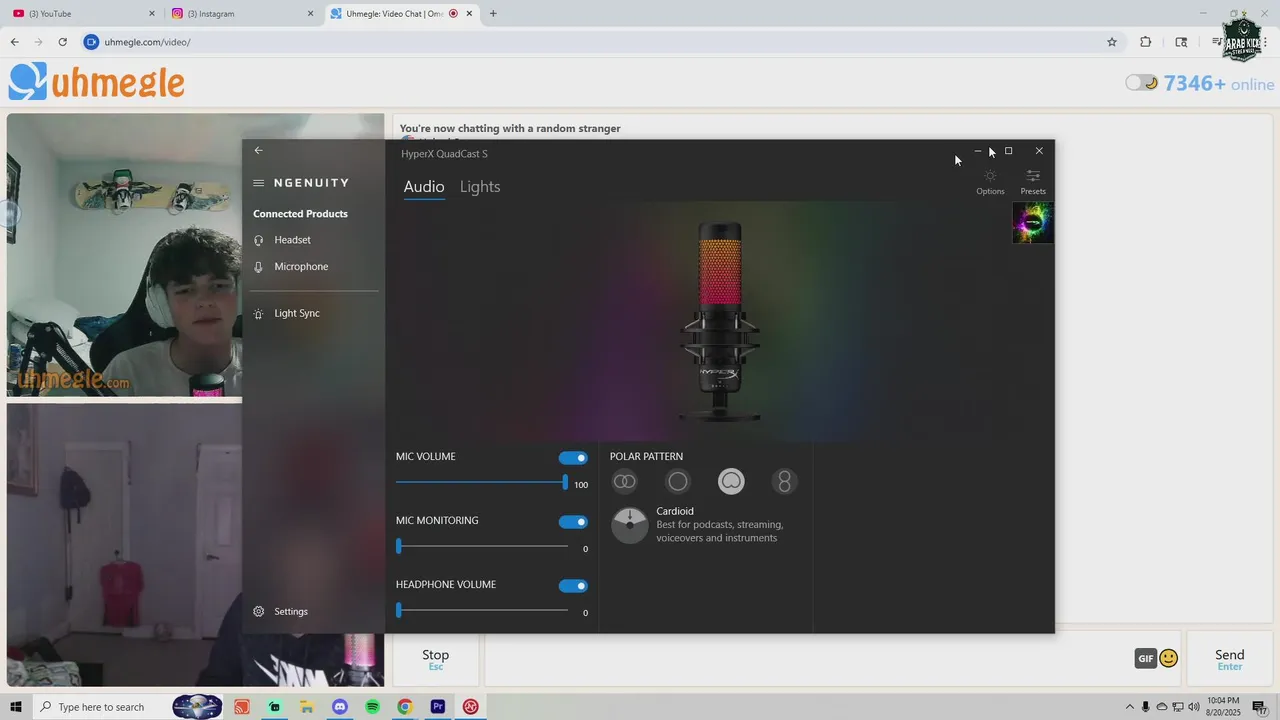Toggle Uhmegle dark mode switch
The height and width of the screenshot is (720, 1280).
(1141, 83)
